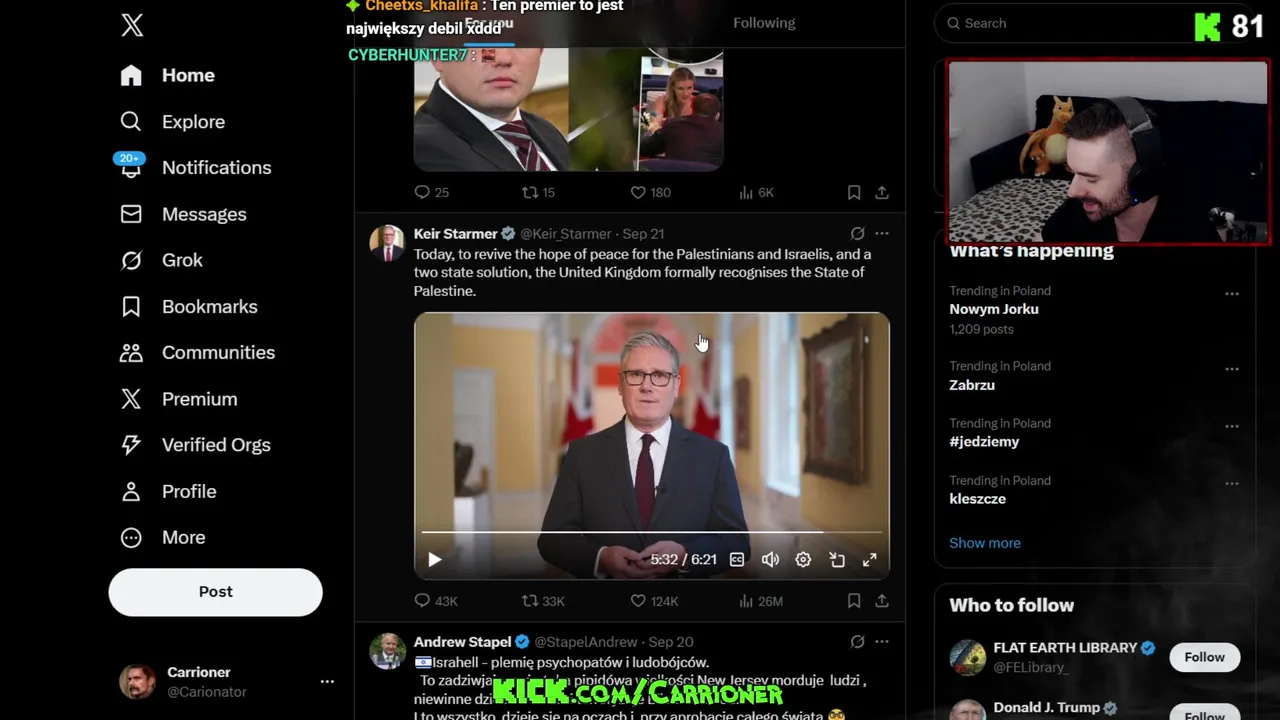The width and height of the screenshot is (1280, 720).
Task: Open more options on Keir Starmer post
Action: [x=881, y=233]
